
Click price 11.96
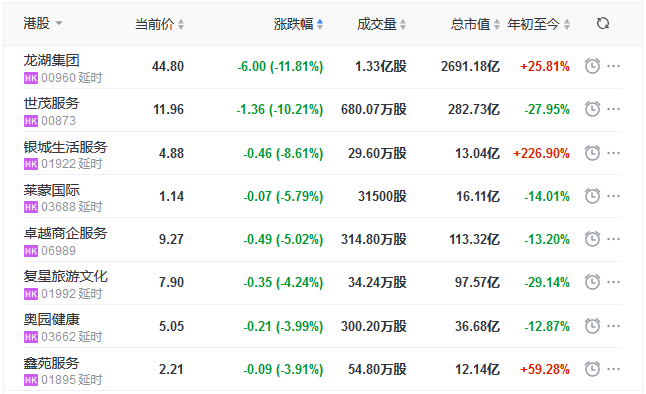click(x=169, y=109)
